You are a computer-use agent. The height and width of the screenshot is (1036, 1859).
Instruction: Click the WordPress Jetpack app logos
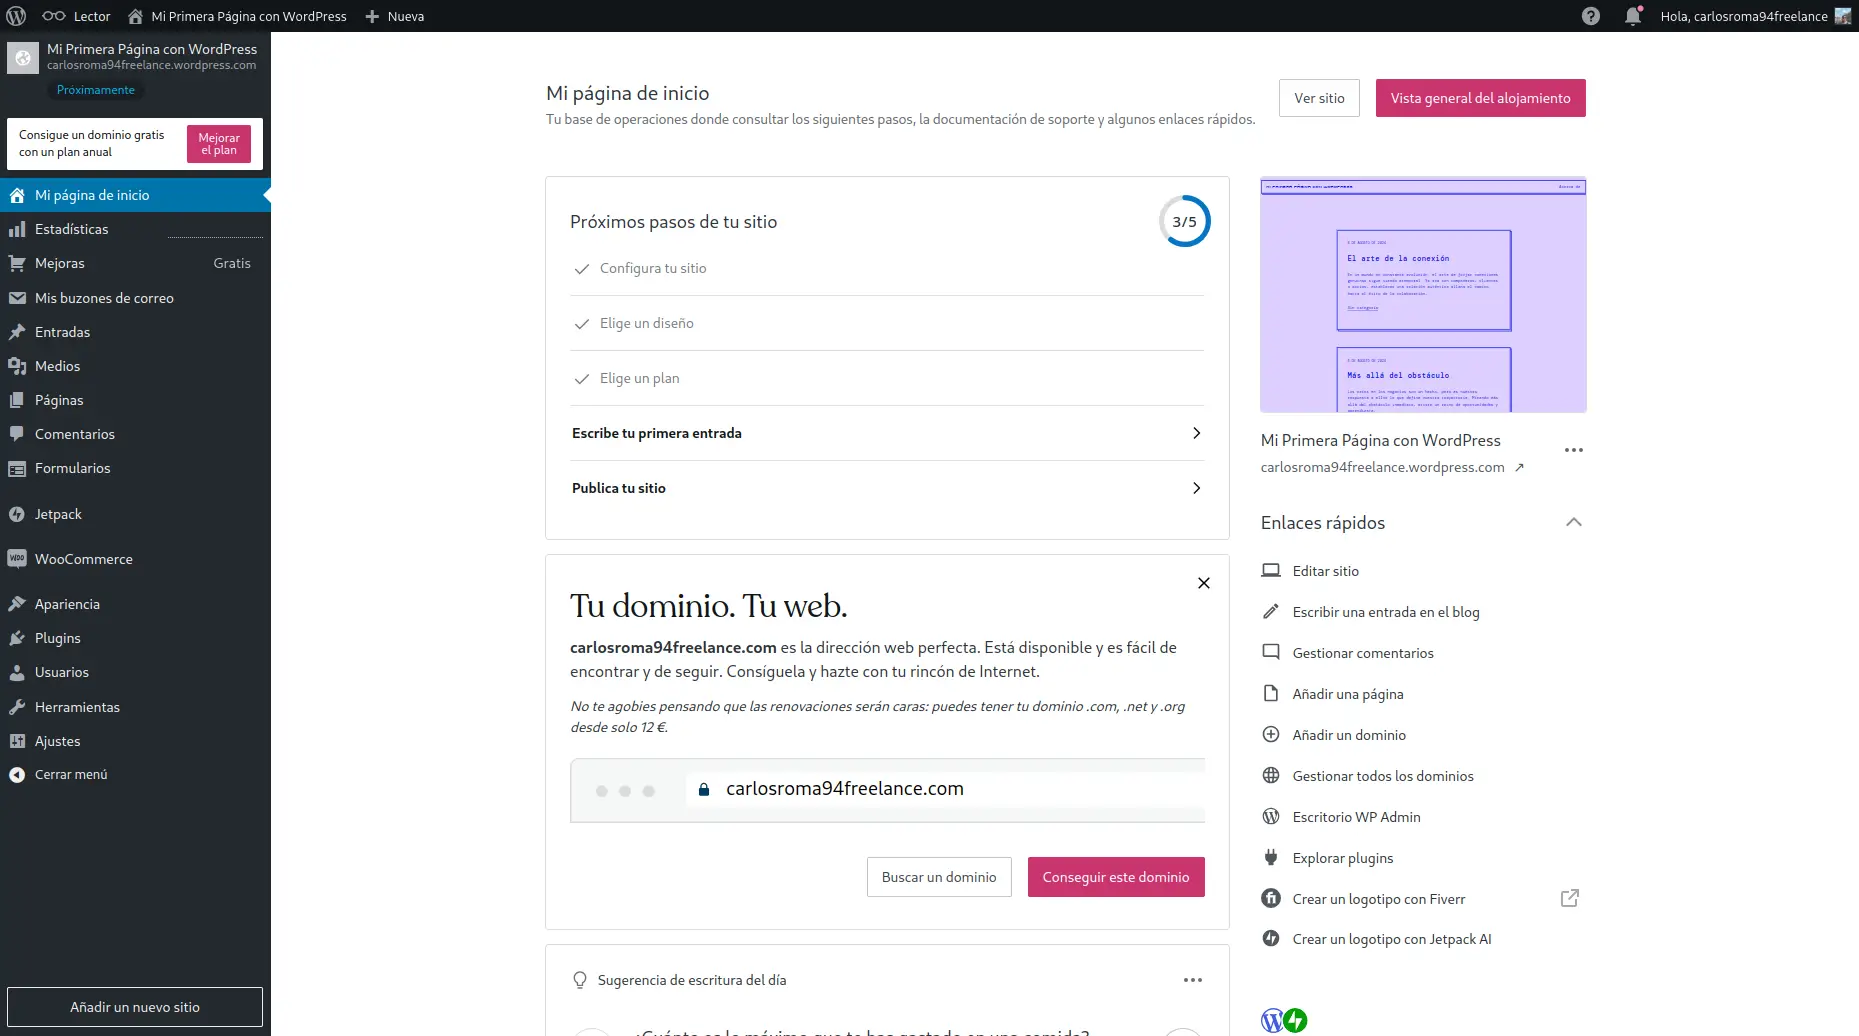[1284, 1020]
